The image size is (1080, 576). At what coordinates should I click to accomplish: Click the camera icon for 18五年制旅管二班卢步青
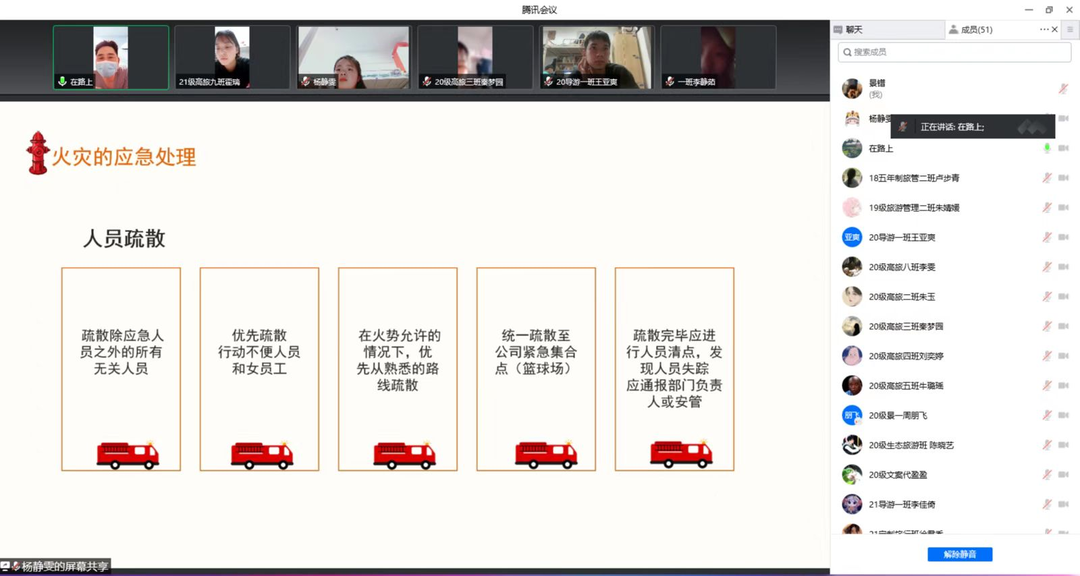click(x=1063, y=178)
